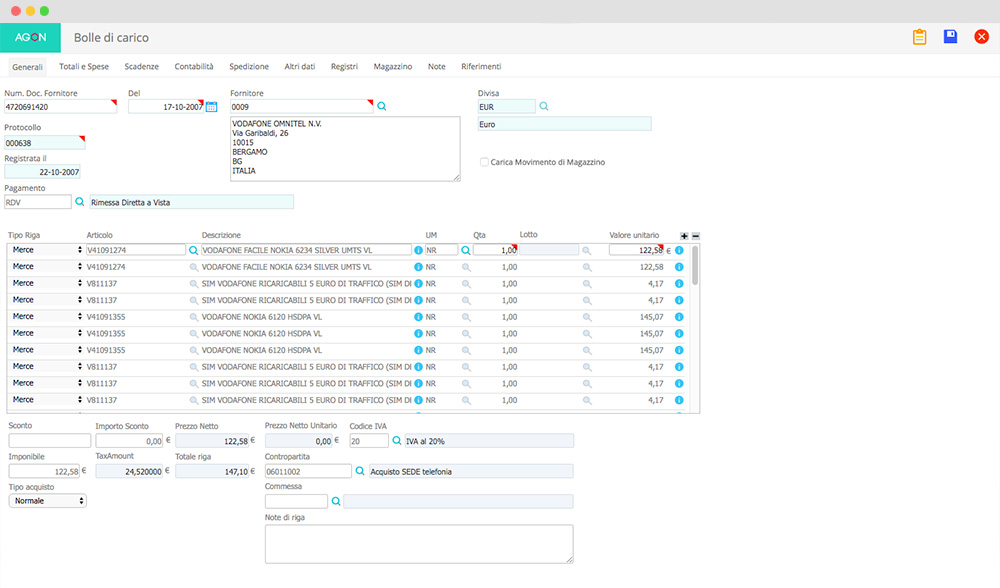The height and width of the screenshot is (588, 1000).
Task: Click the Qta field in first row
Action: tap(496, 250)
